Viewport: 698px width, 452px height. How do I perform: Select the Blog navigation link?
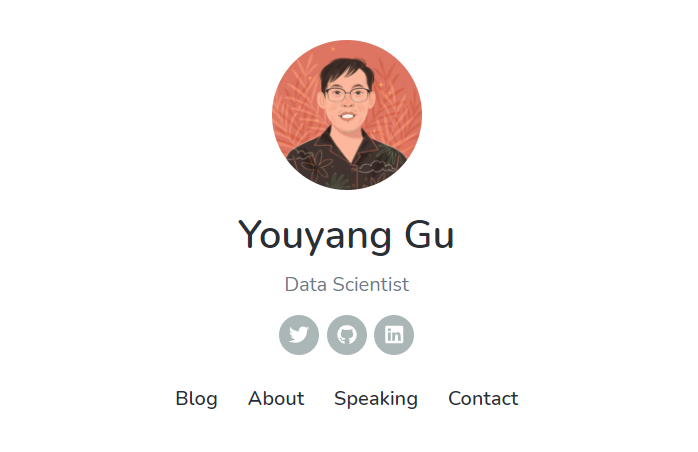196,399
